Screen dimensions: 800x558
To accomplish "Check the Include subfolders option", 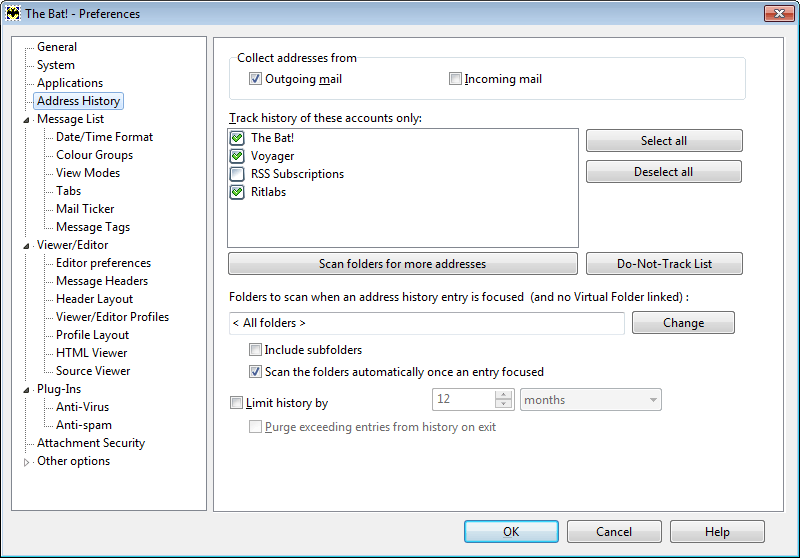I will (x=255, y=350).
